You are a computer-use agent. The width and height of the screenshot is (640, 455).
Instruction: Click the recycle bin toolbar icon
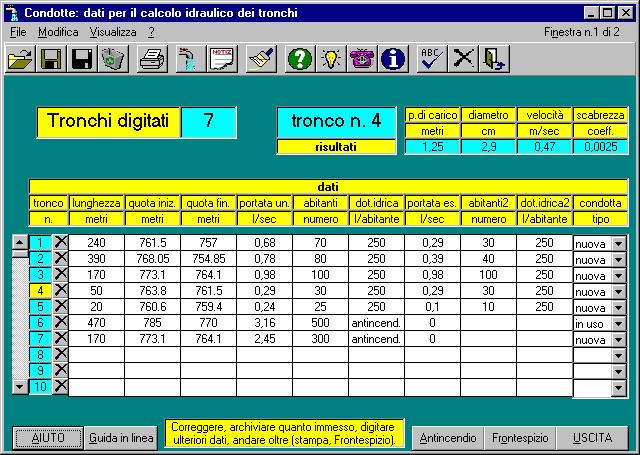pyautogui.click(x=113, y=59)
